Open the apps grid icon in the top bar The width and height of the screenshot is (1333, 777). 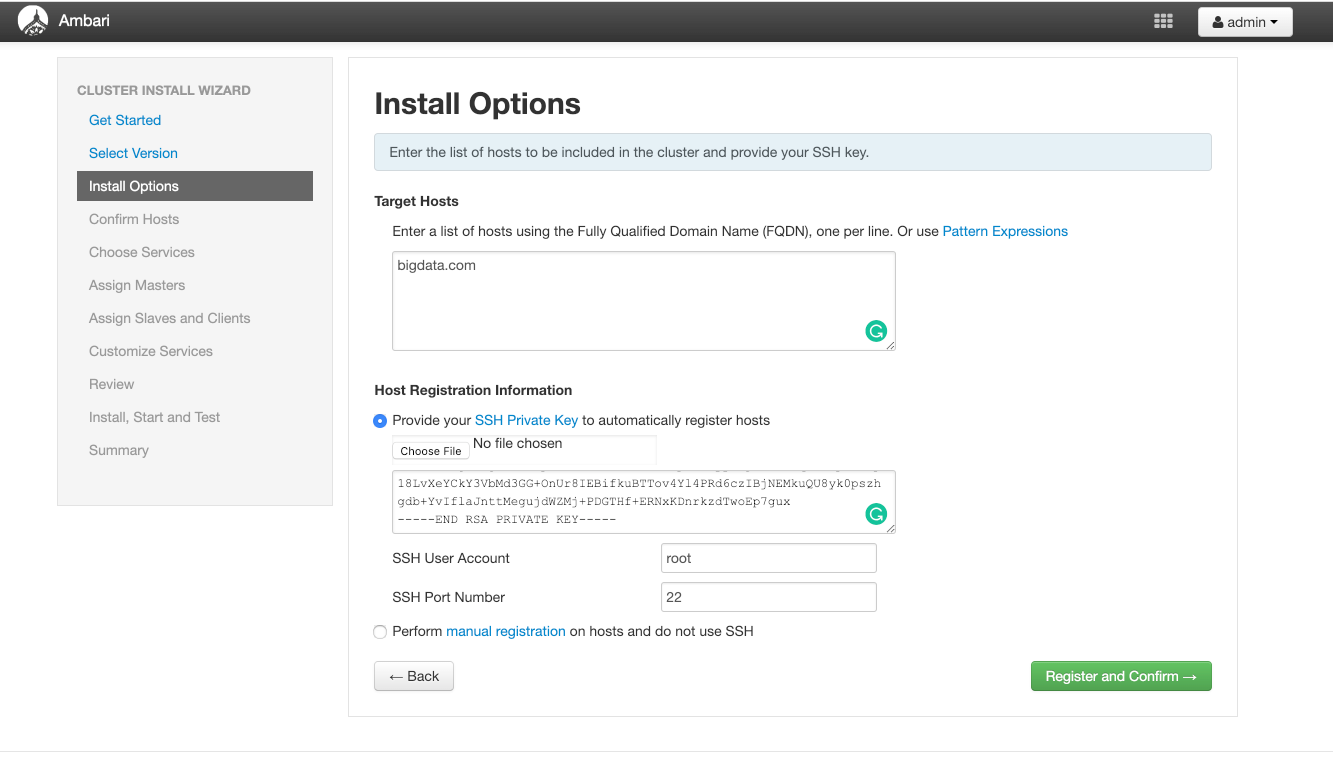click(x=1163, y=20)
